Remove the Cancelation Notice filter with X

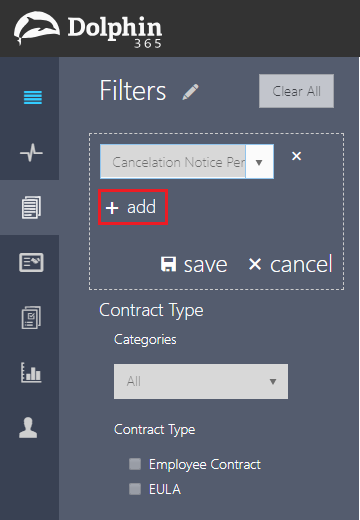pos(296,156)
